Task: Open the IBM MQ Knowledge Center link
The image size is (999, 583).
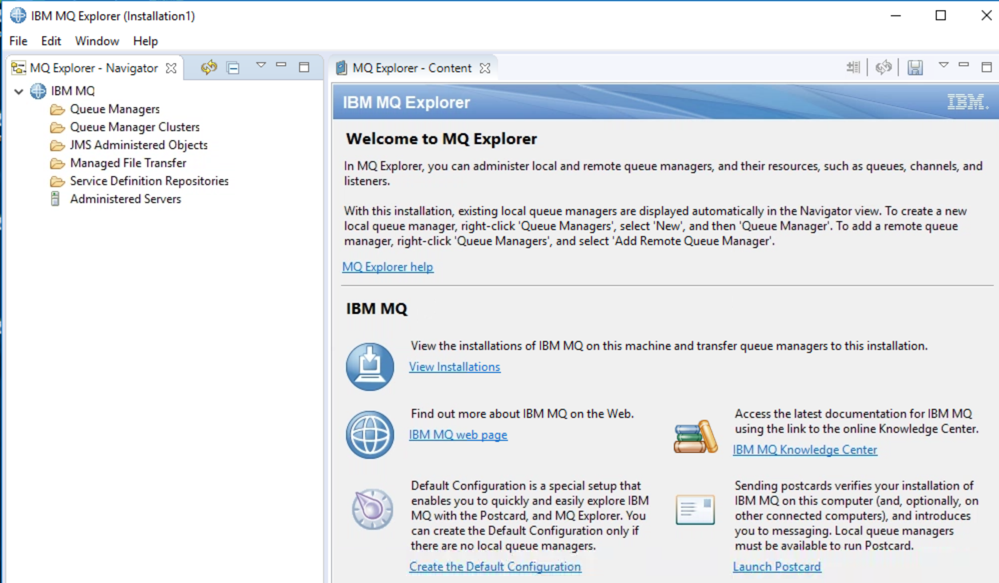Action: pos(805,450)
